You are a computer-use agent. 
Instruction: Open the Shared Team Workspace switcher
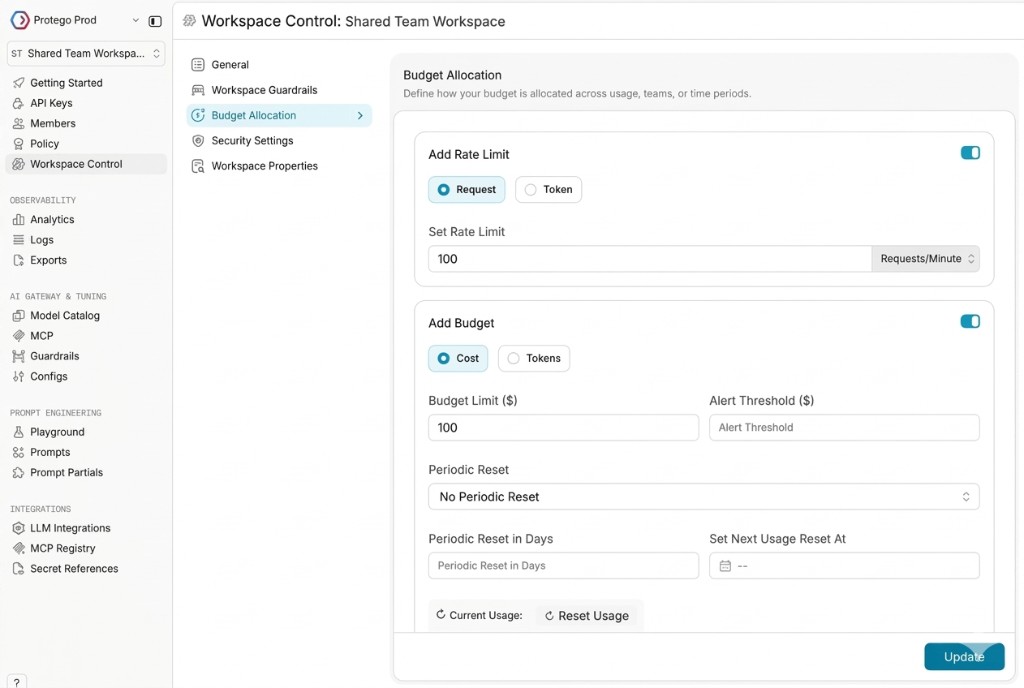pyautogui.click(x=86, y=54)
